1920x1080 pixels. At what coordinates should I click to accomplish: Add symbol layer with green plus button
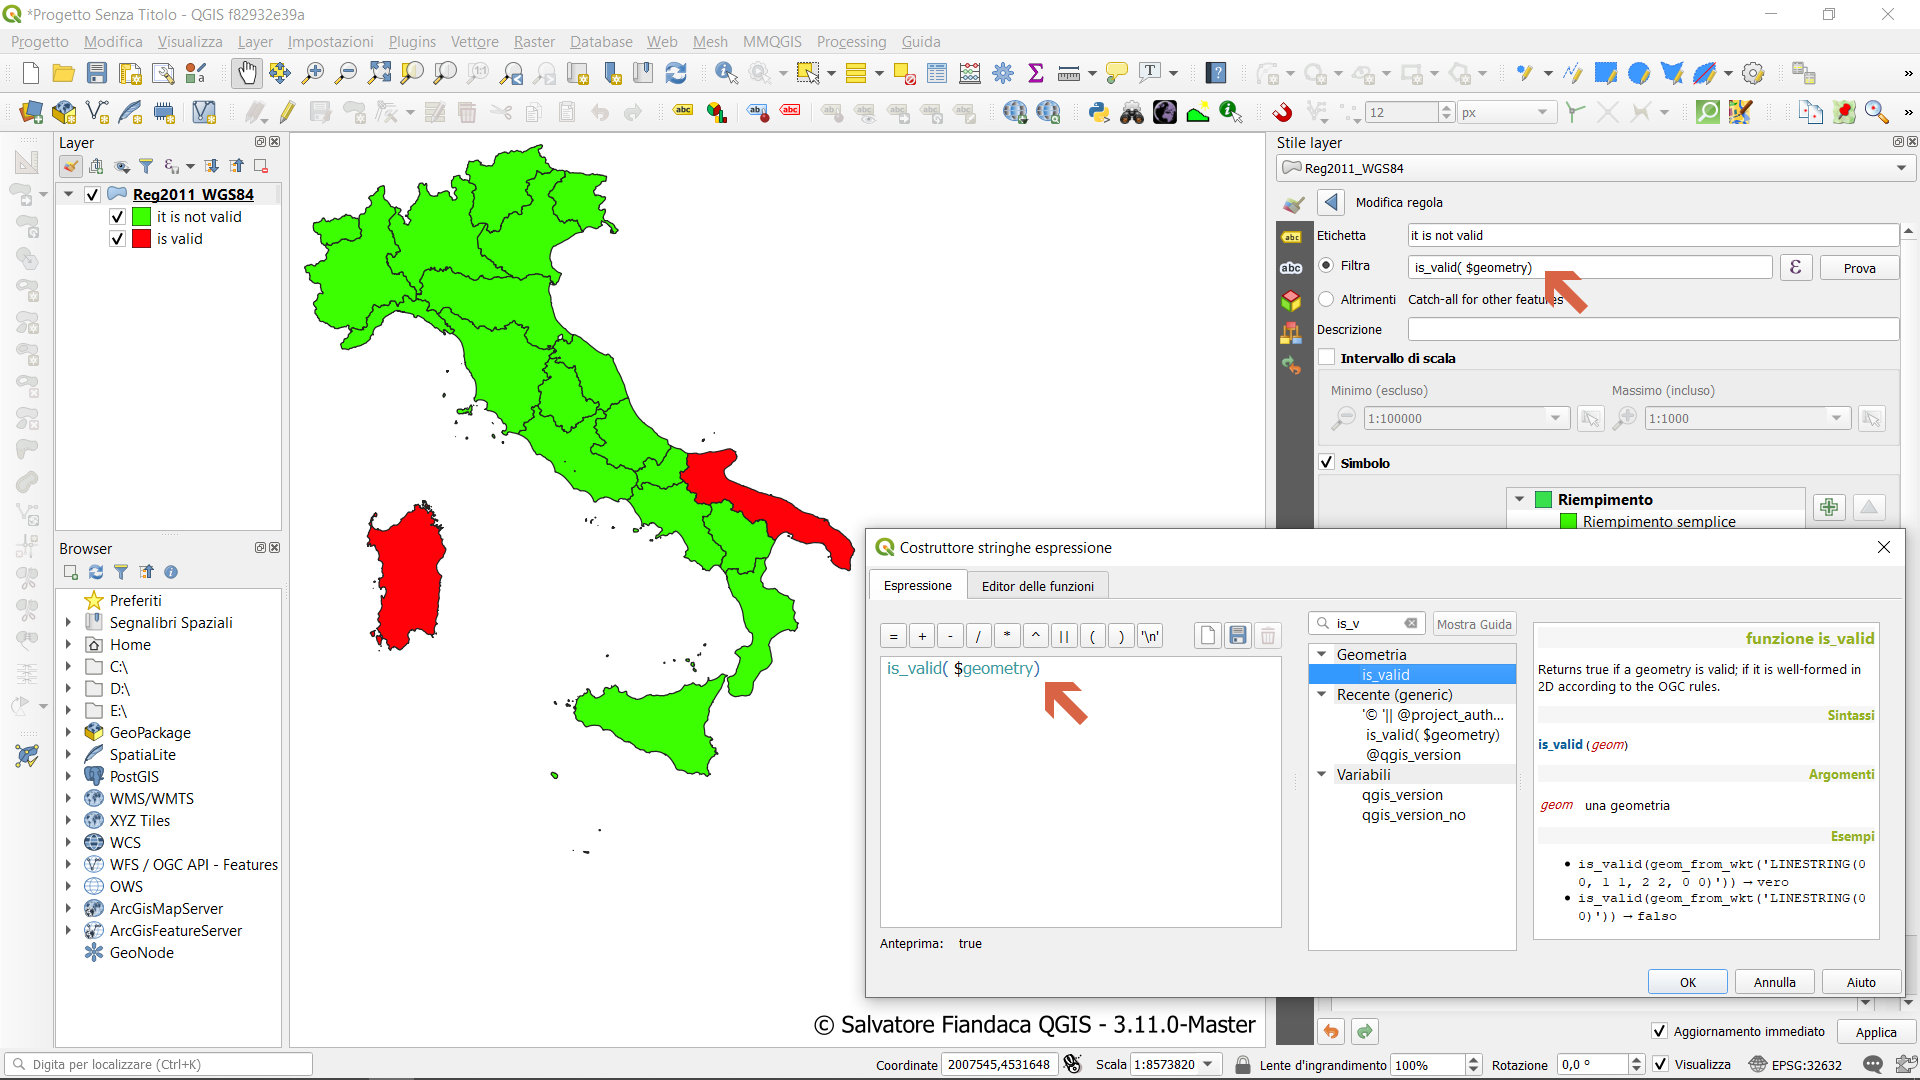(x=1829, y=507)
